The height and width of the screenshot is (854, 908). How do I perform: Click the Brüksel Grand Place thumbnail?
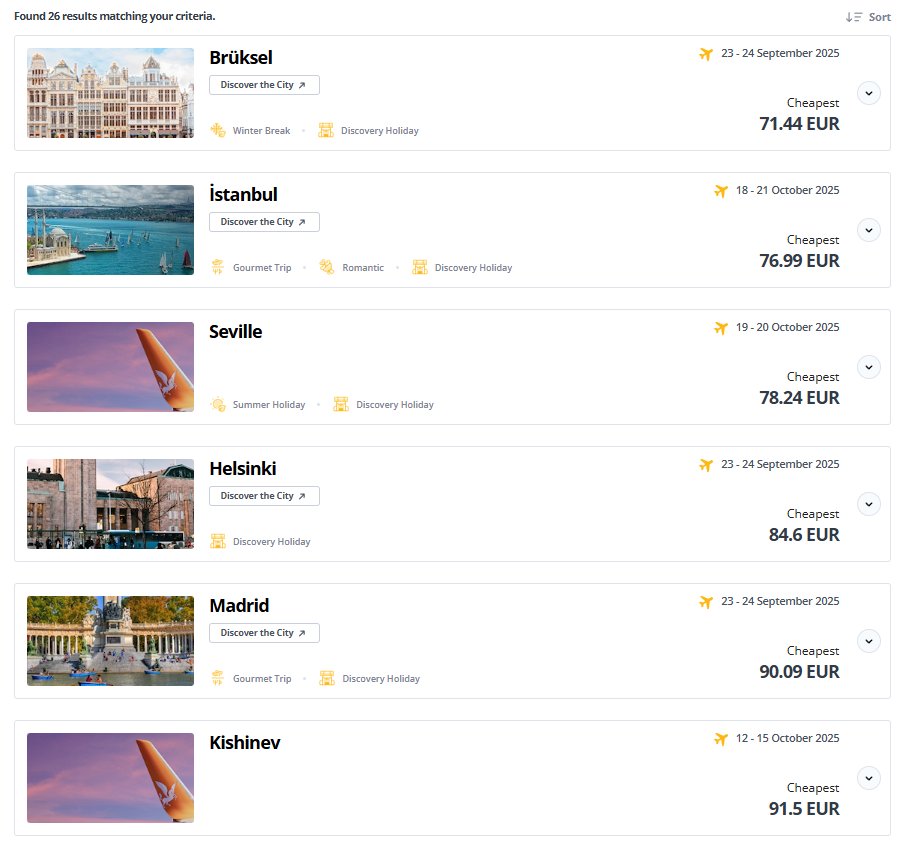111,93
